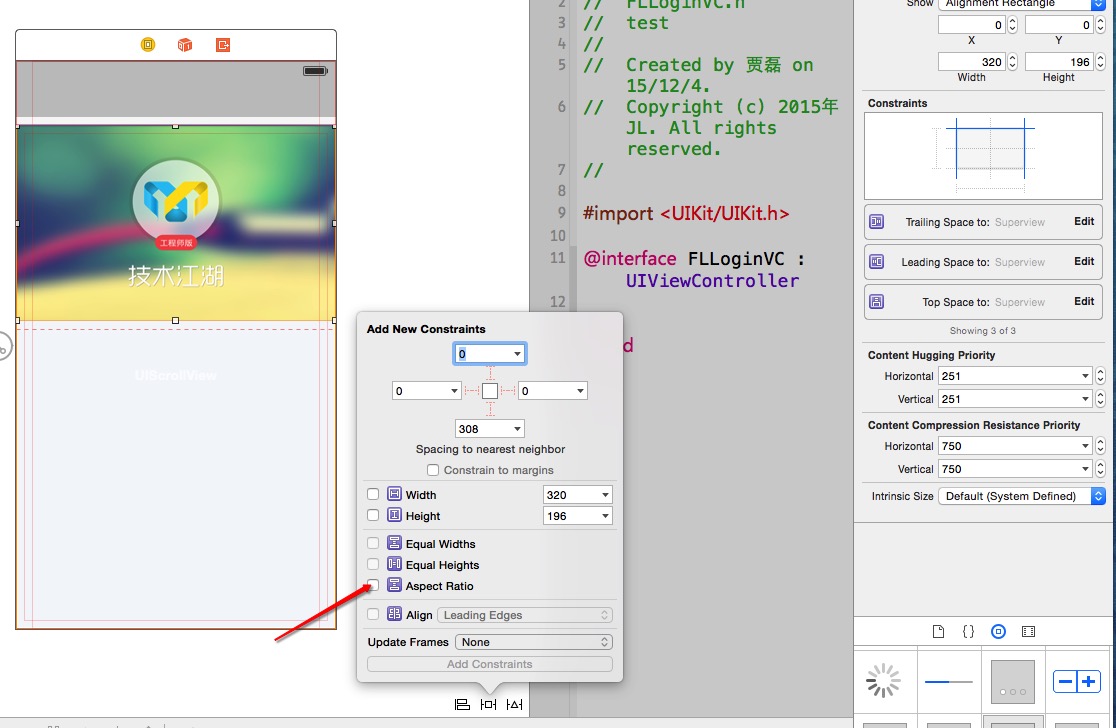
Task: Toggle the left spacing strut
Action: tap(472, 391)
